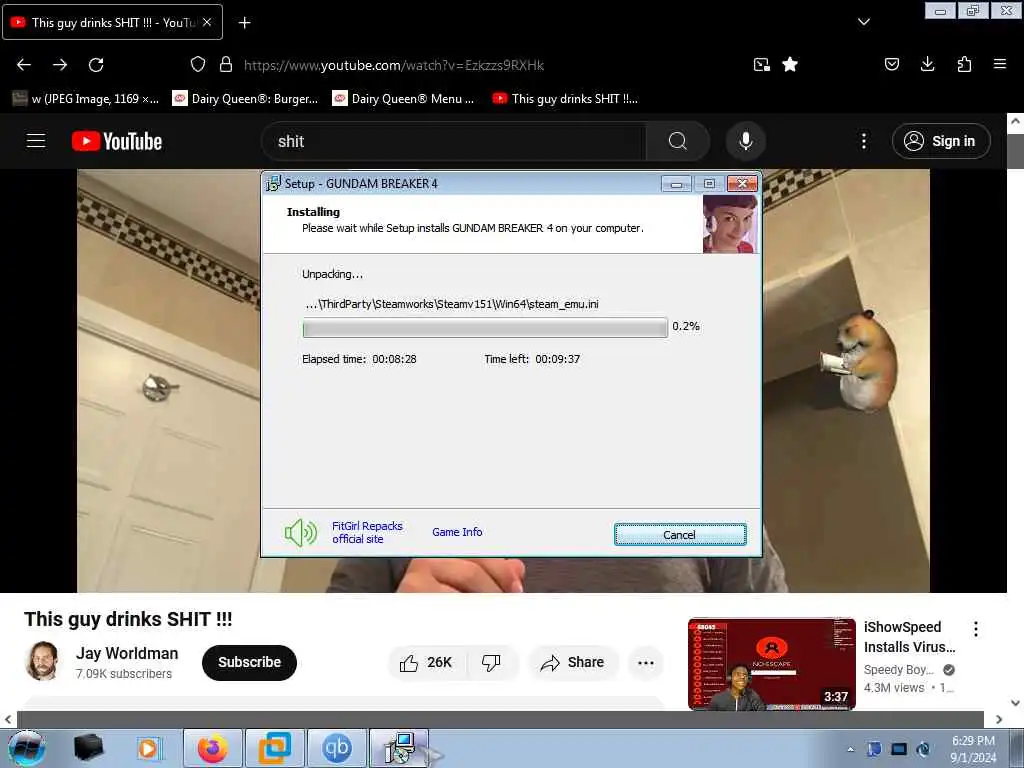The height and width of the screenshot is (768, 1024).
Task: Open the Windows Start menu
Action: click(27, 748)
